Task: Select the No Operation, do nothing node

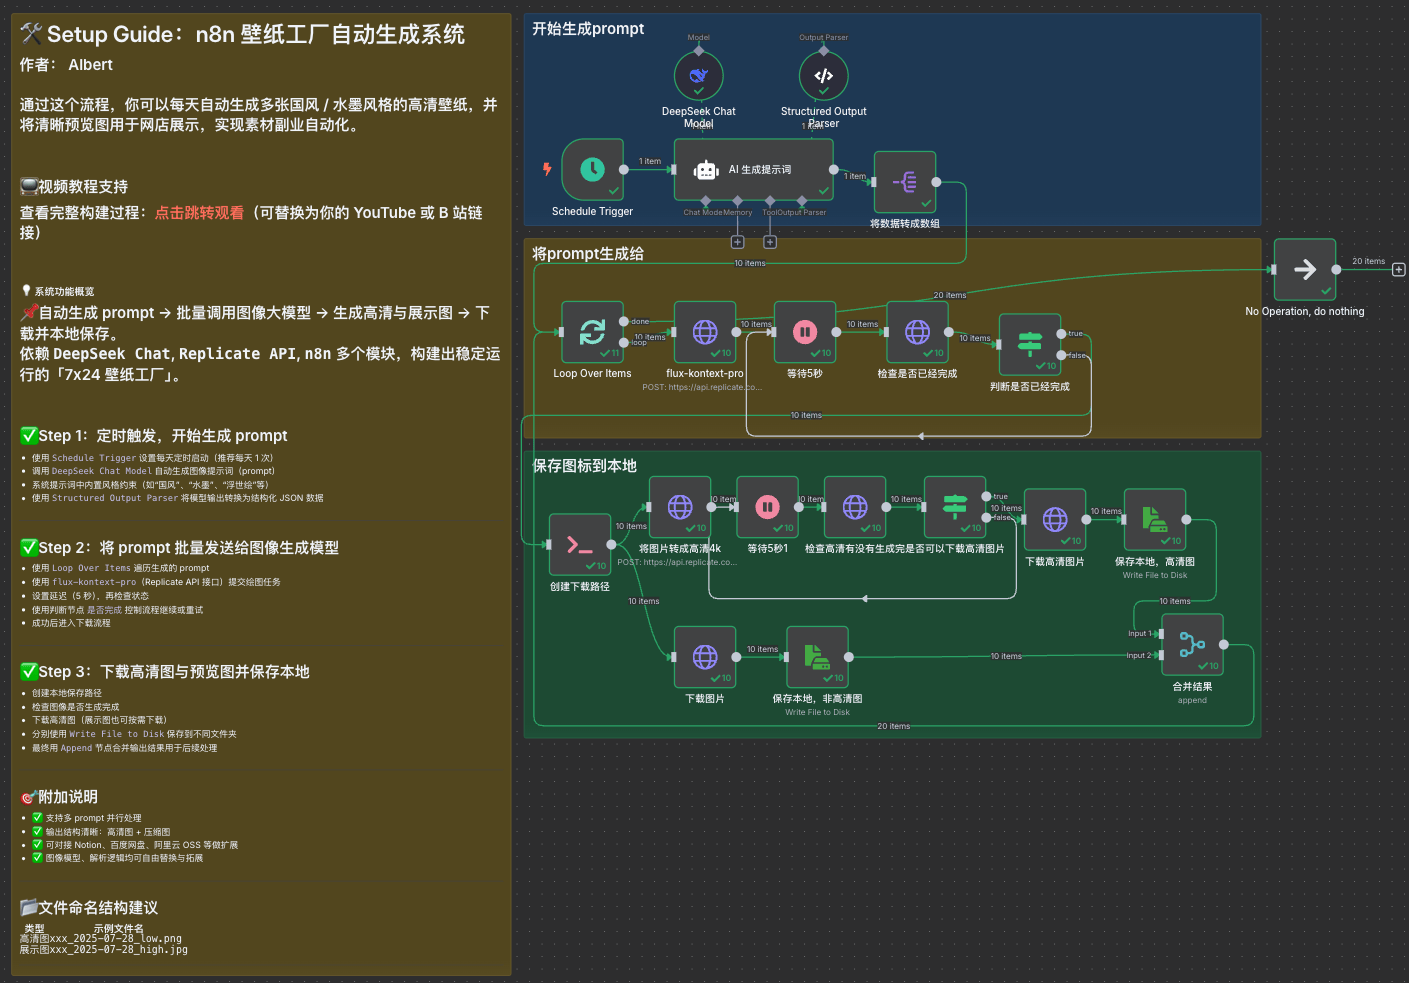Action: [1304, 269]
